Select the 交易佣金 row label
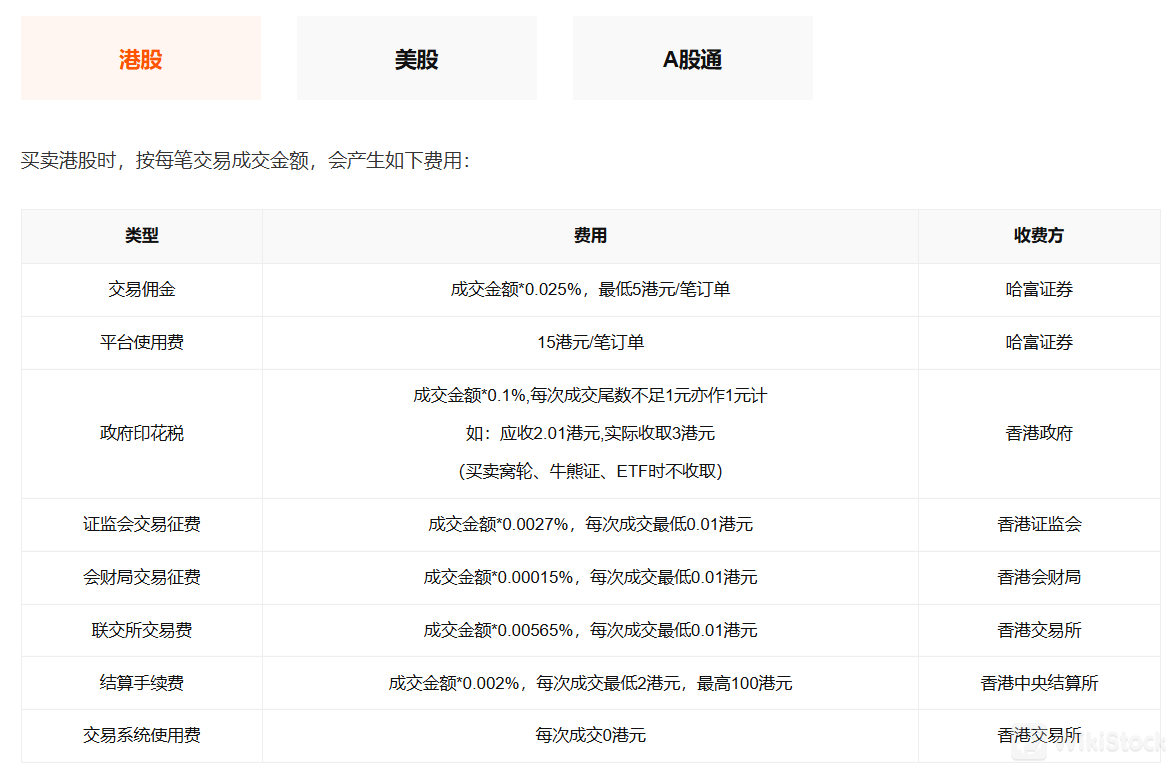Viewport: 1176px width, 777px height. click(140, 289)
